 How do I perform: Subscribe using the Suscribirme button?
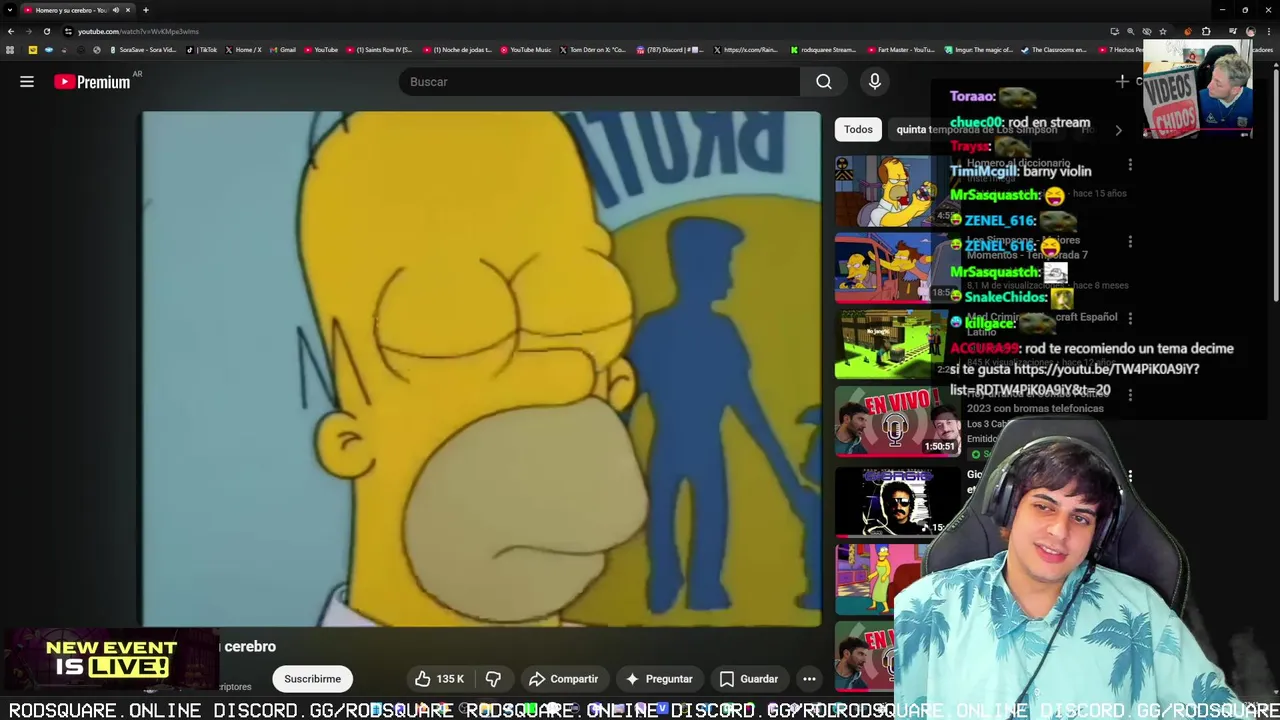point(312,679)
